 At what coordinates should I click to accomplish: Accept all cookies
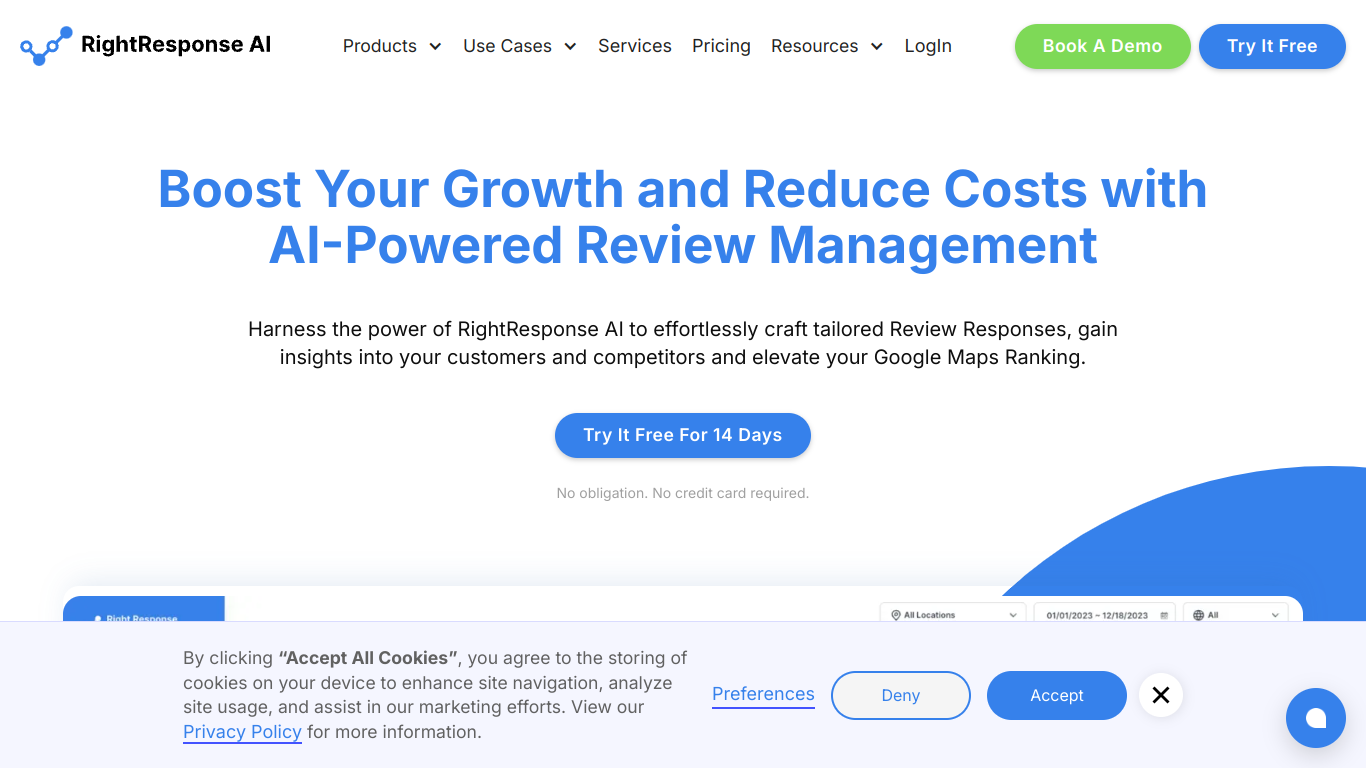coord(1057,695)
